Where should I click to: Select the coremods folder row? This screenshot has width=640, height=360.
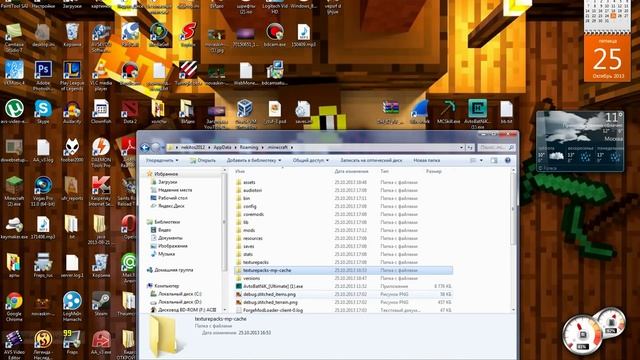[x=343, y=214]
